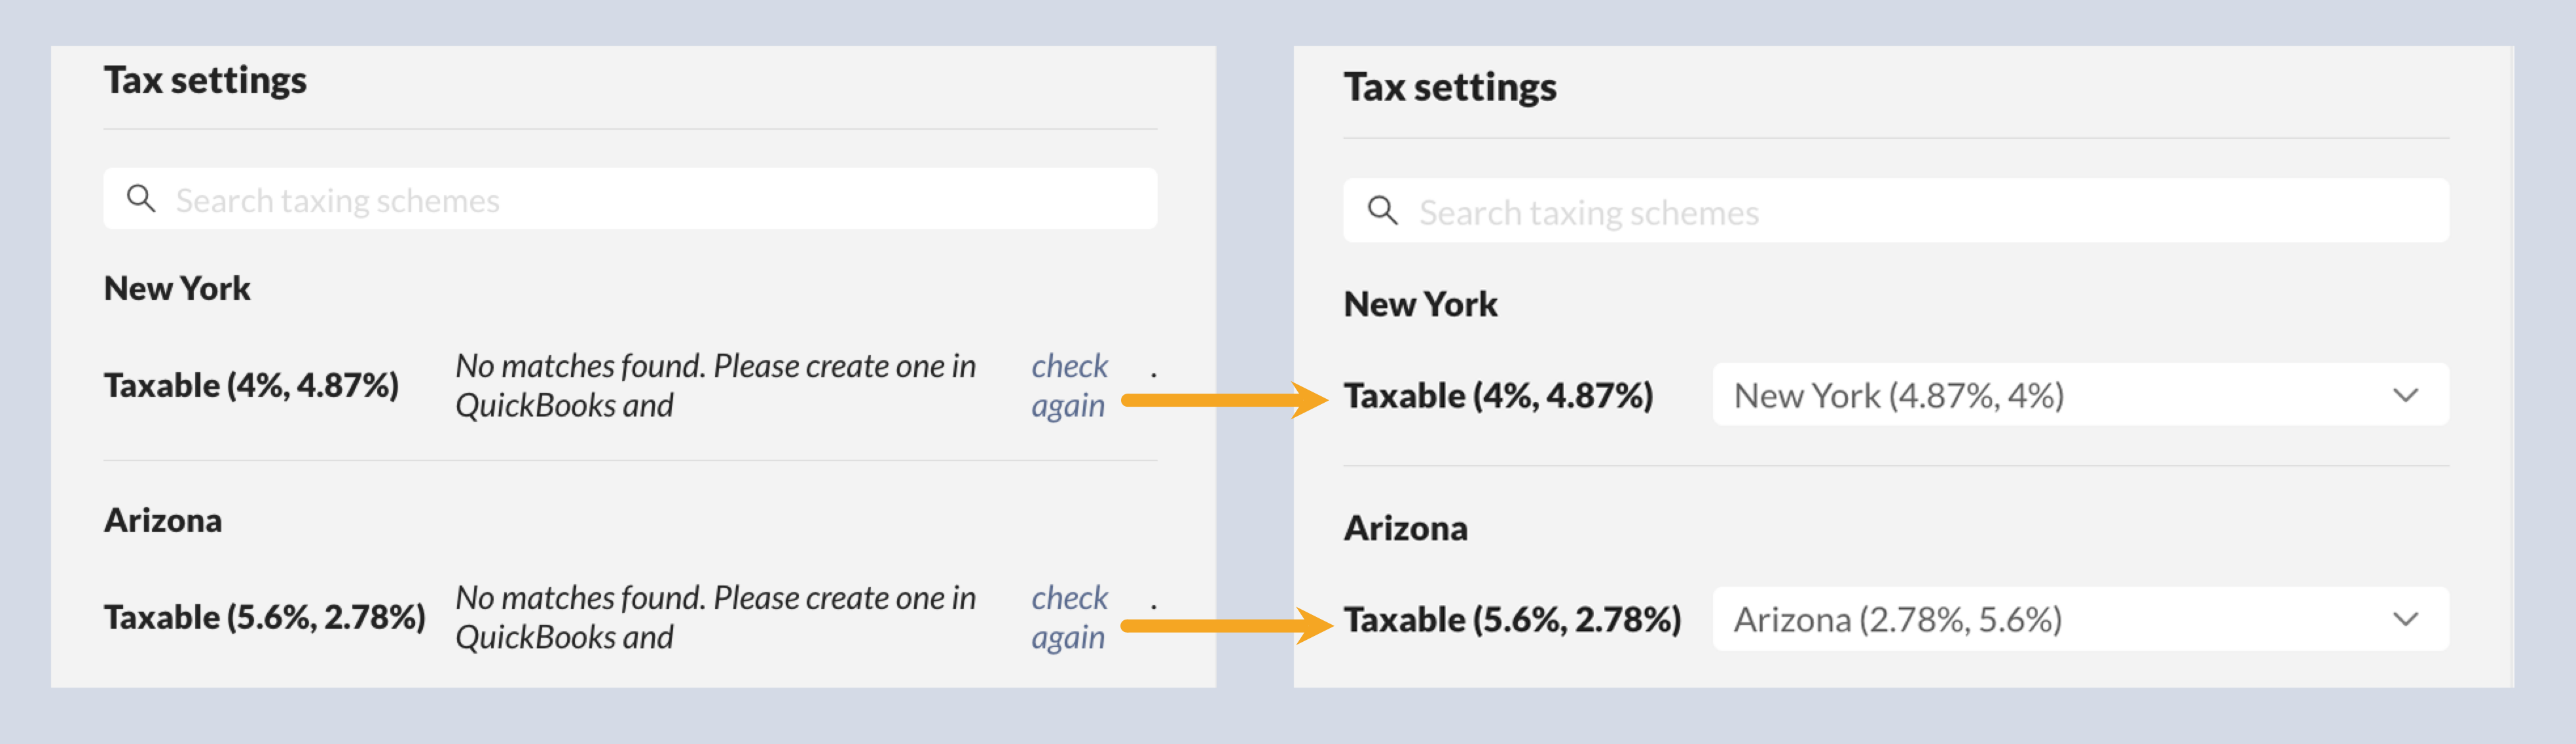The width and height of the screenshot is (2576, 744).
Task: Click the search magnifier icon in the left panel
Action: coord(141,198)
